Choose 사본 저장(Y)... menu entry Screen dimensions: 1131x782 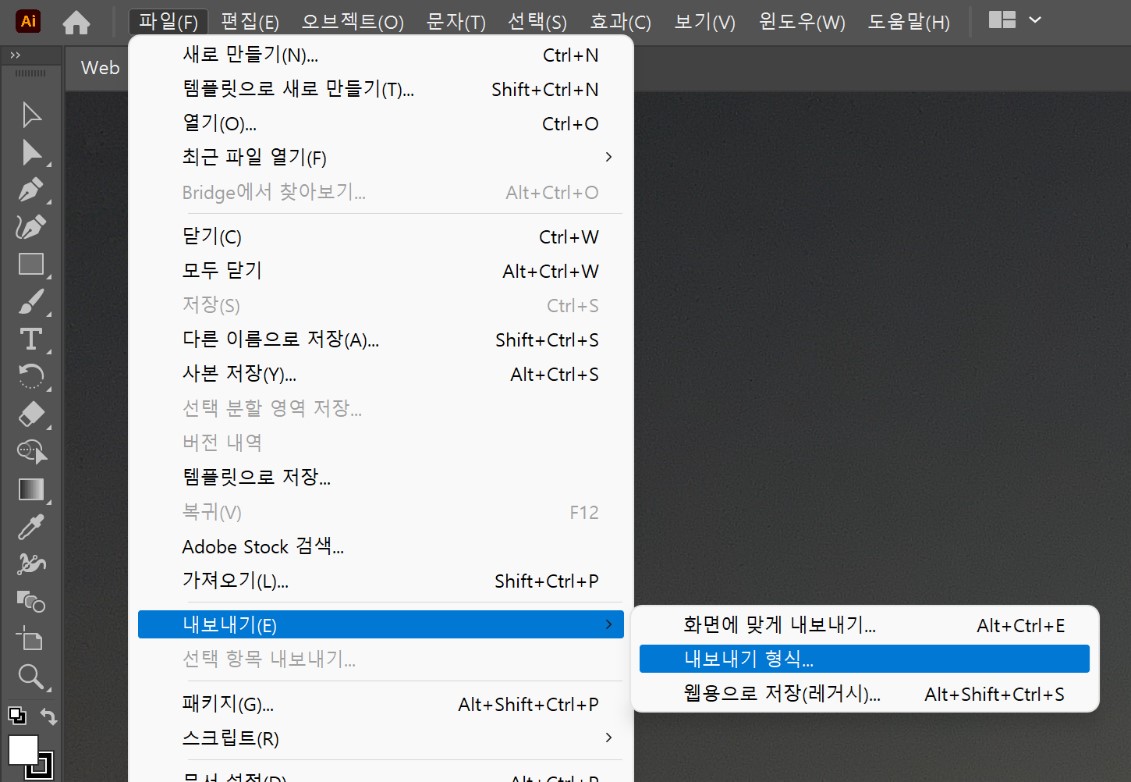coord(381,374)
